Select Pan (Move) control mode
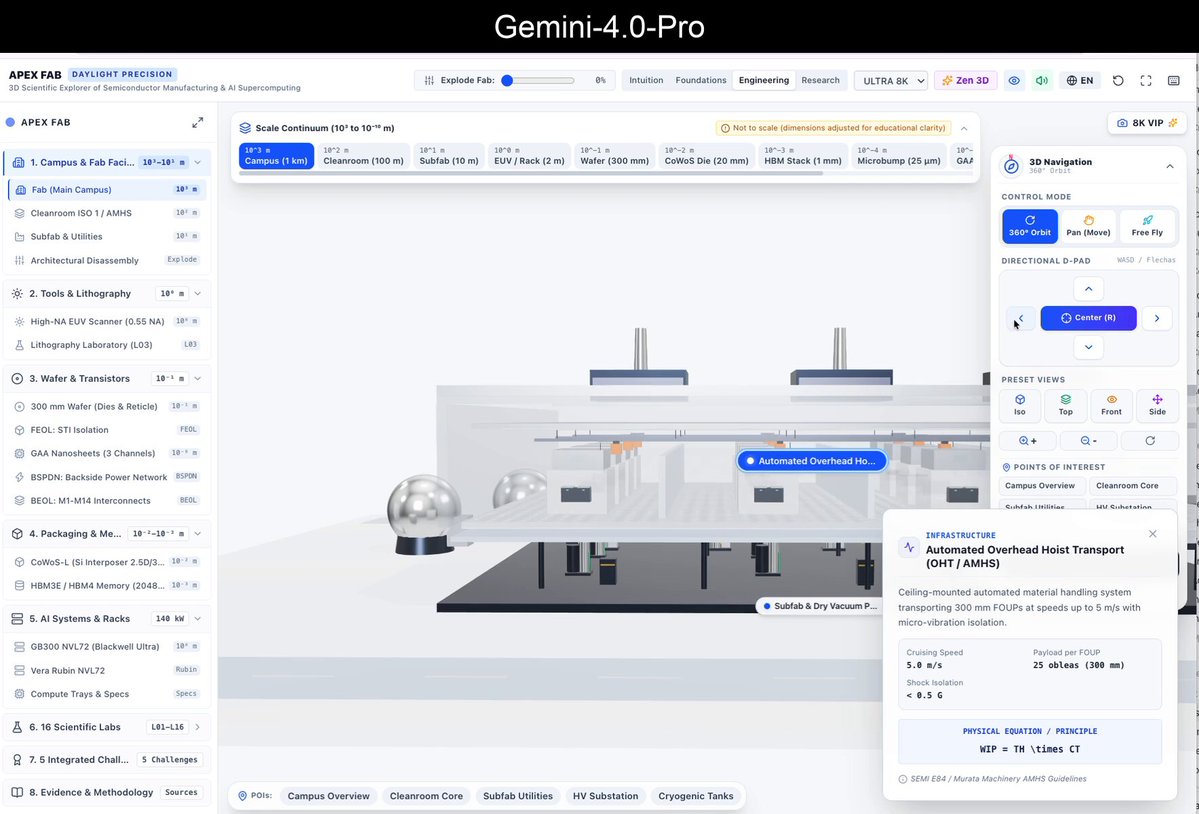Viewport: 1199px width, 814px height. point(1088,226)
